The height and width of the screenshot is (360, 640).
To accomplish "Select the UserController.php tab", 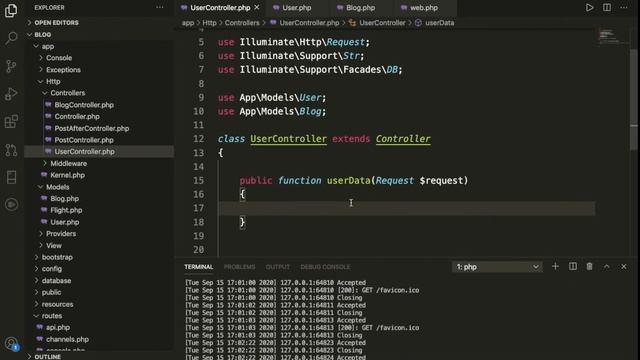I will click(220, 7).
